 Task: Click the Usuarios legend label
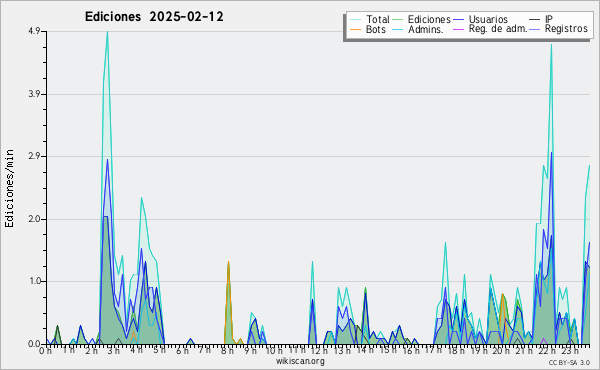pos(488,19)
